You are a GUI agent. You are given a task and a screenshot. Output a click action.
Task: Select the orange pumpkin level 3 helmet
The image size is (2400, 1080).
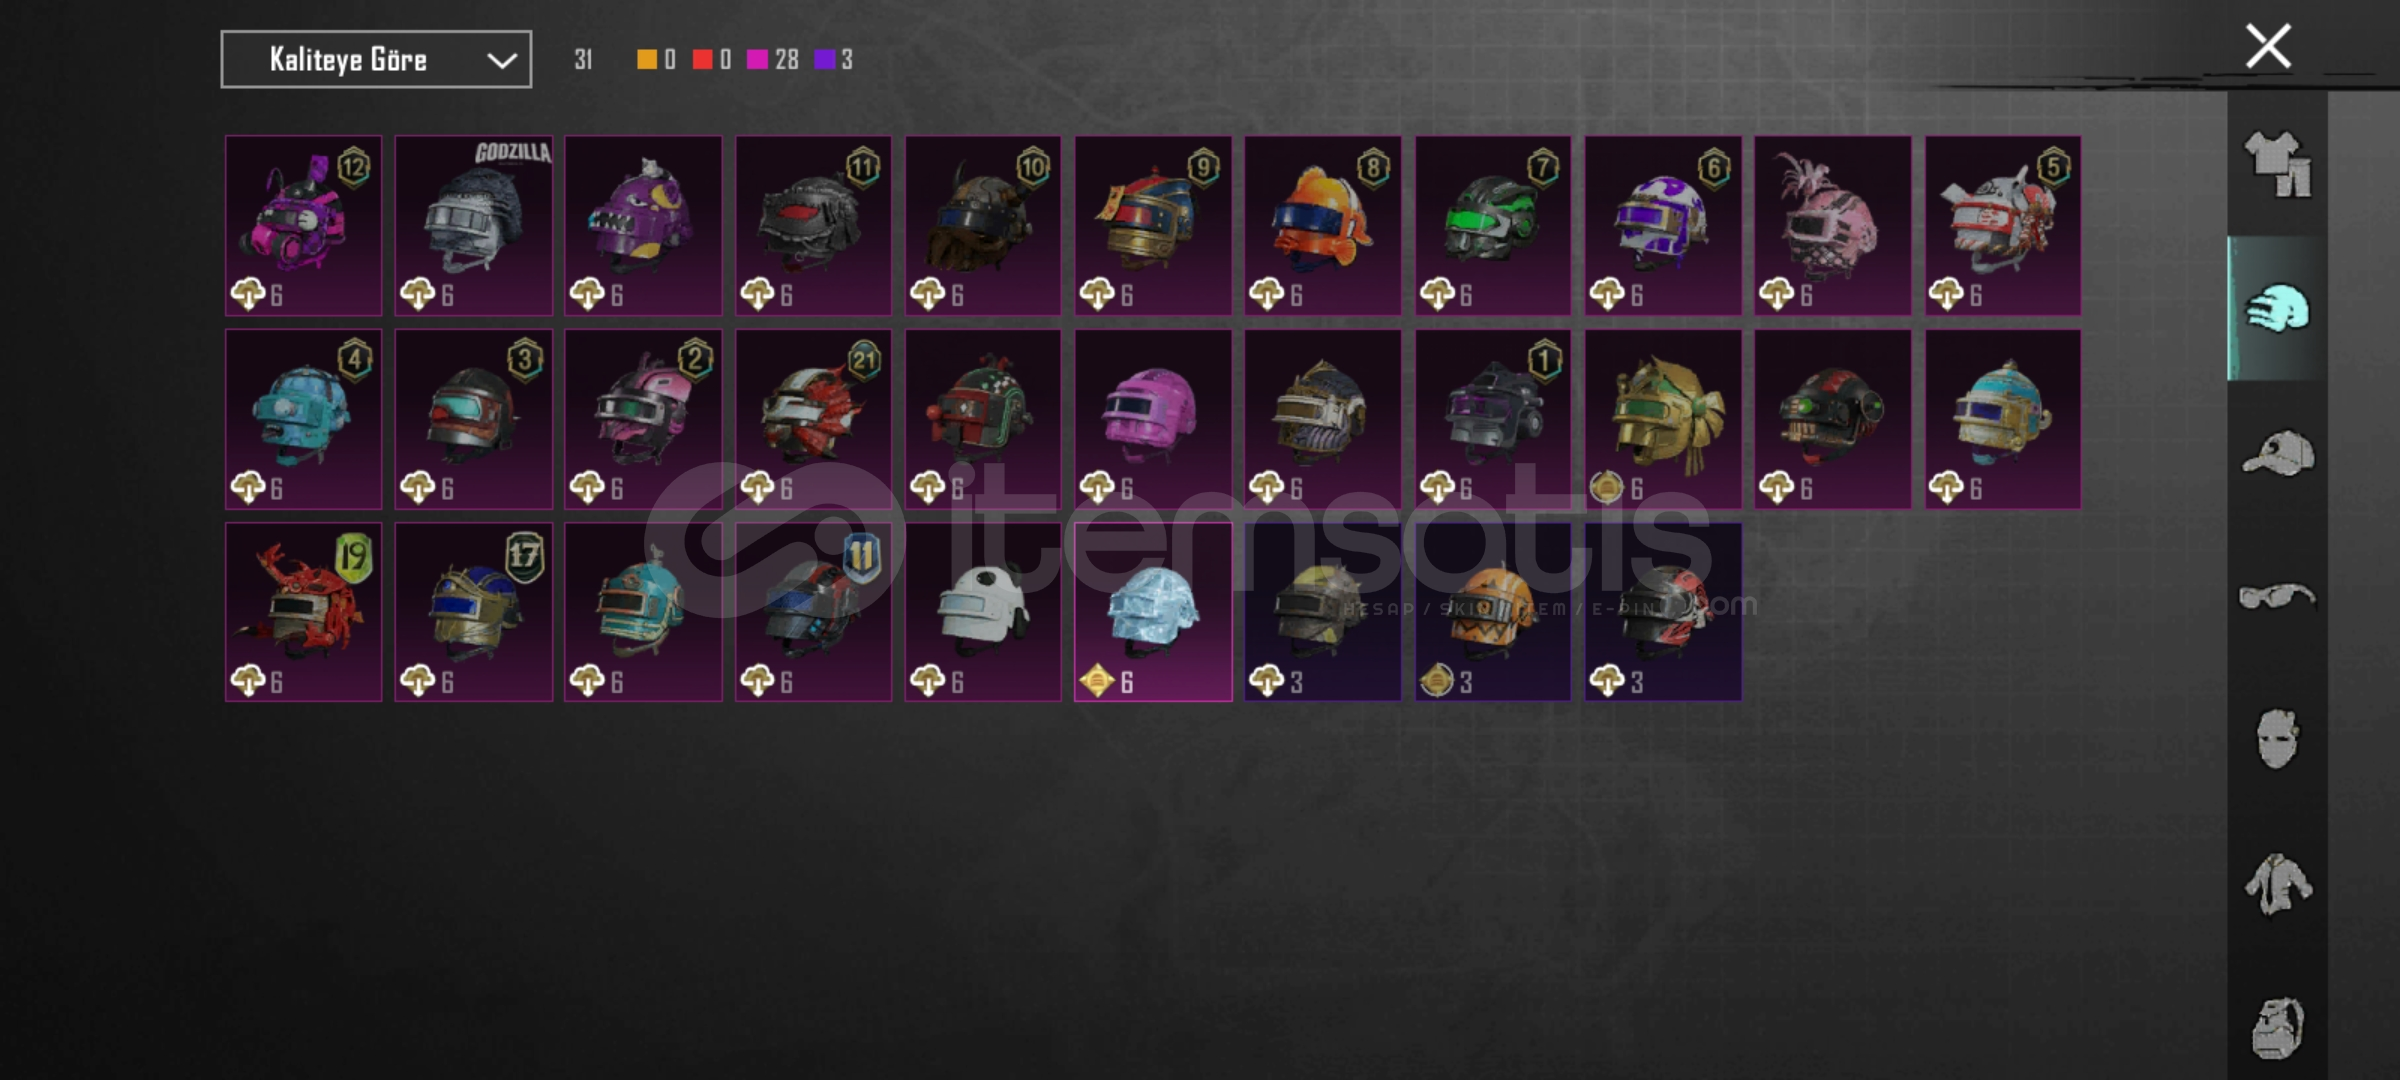click(x=1492, y=612)
